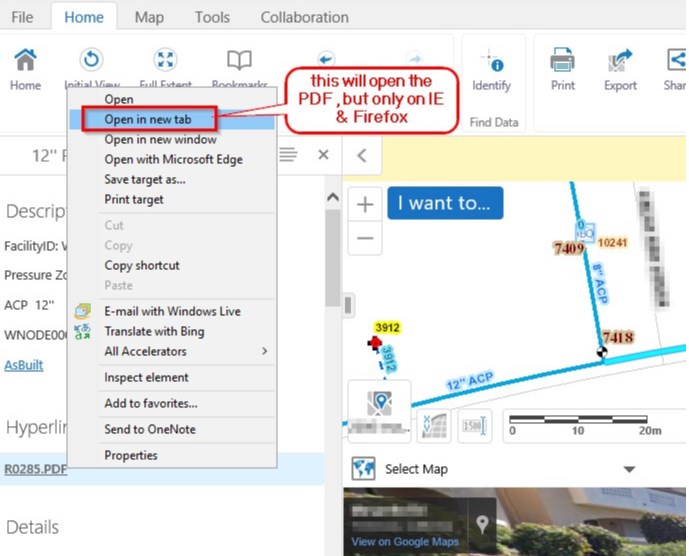Open the R0285.PDF hyperlink
Image resolution: width=689 pixels, height=556 pixels.
(x=36, y=469)
